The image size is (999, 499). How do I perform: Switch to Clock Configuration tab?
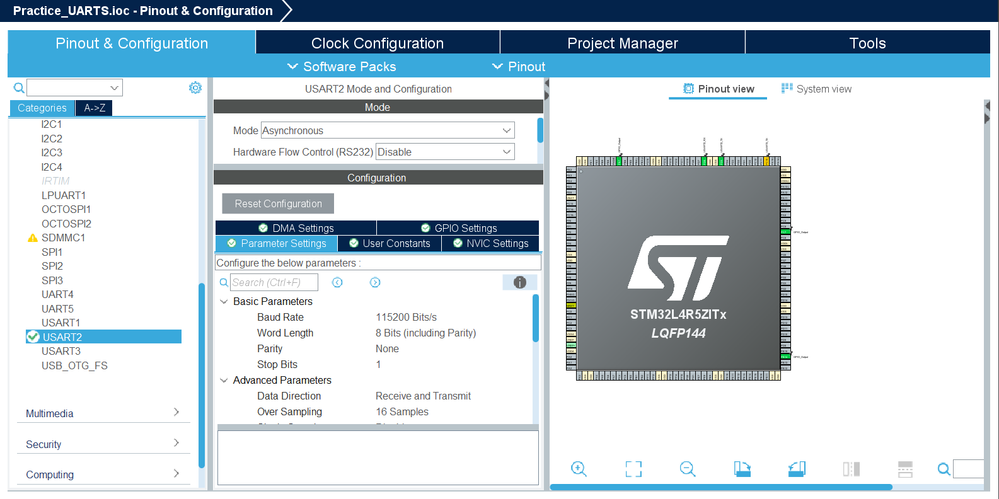[377, 43]
